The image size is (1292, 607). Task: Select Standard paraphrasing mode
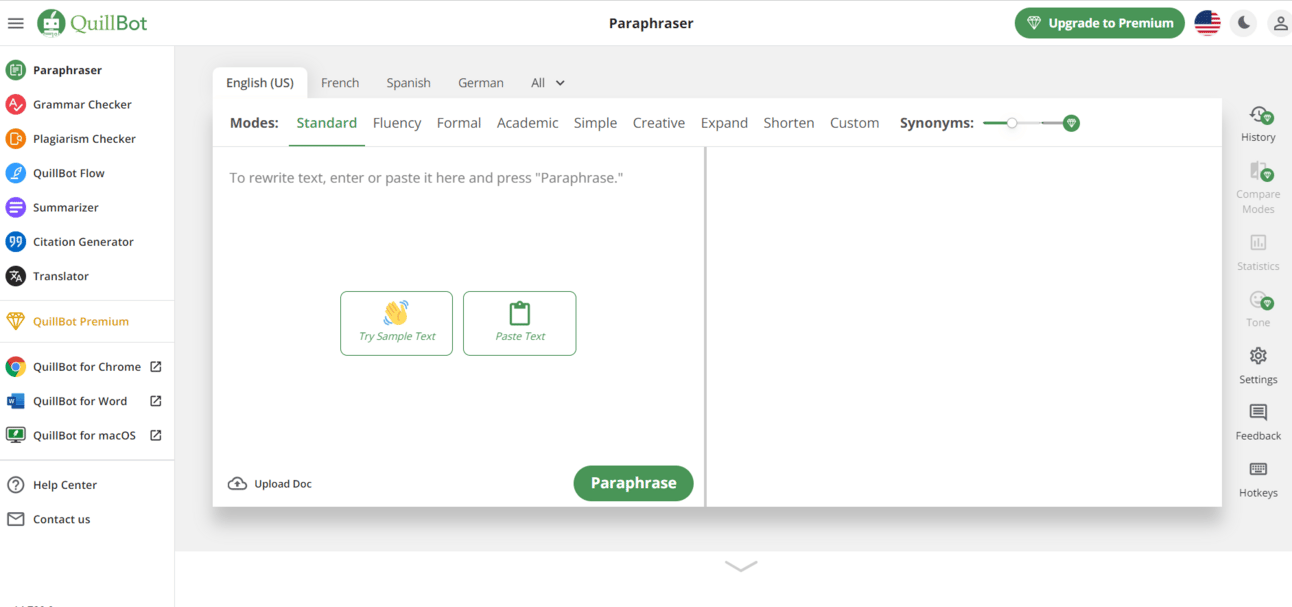point(327,123)
